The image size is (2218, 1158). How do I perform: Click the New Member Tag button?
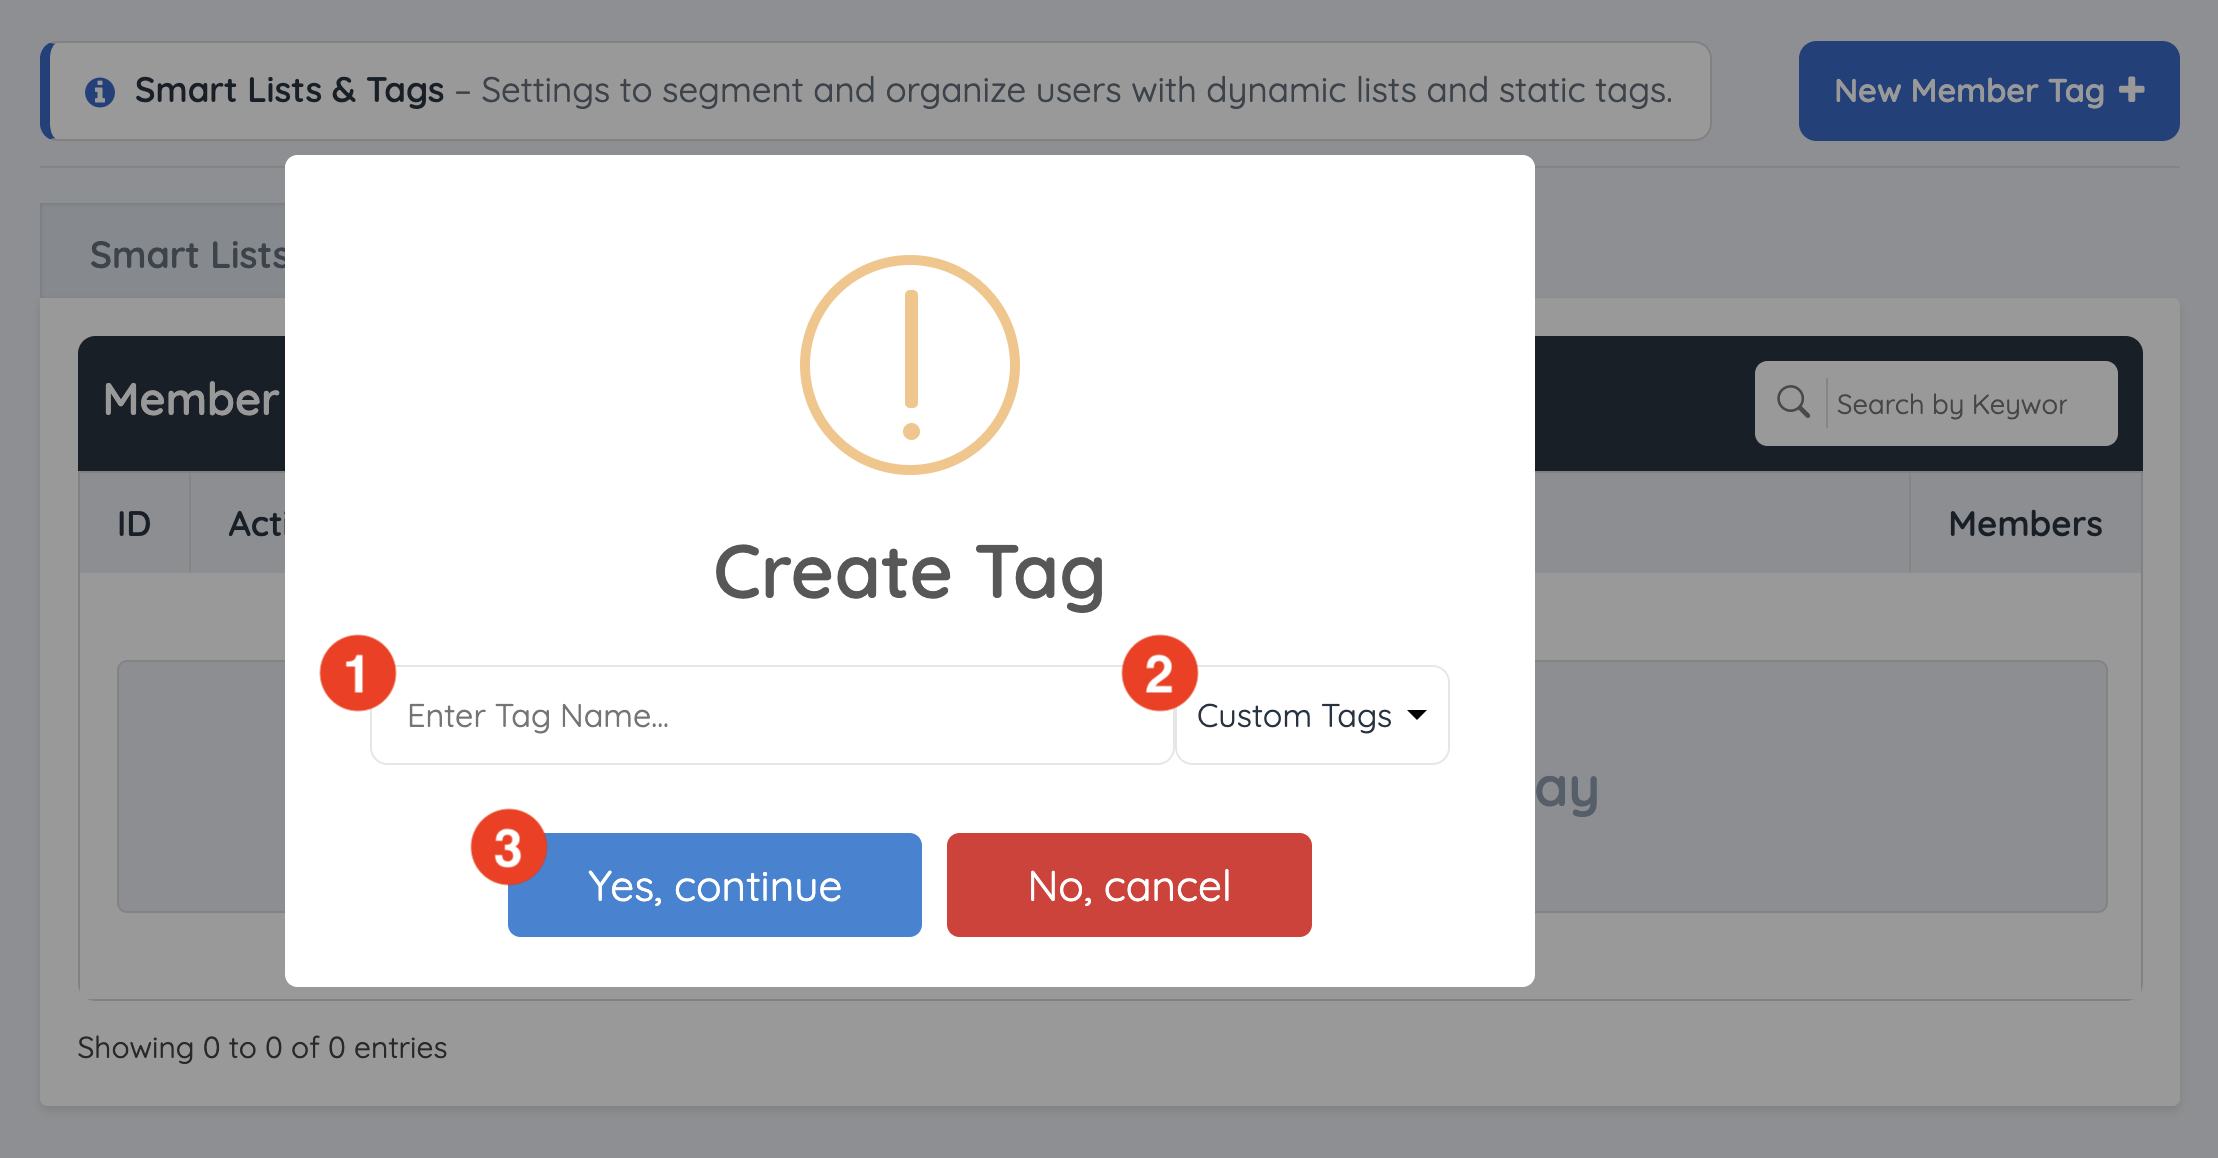click(1987, 91)
